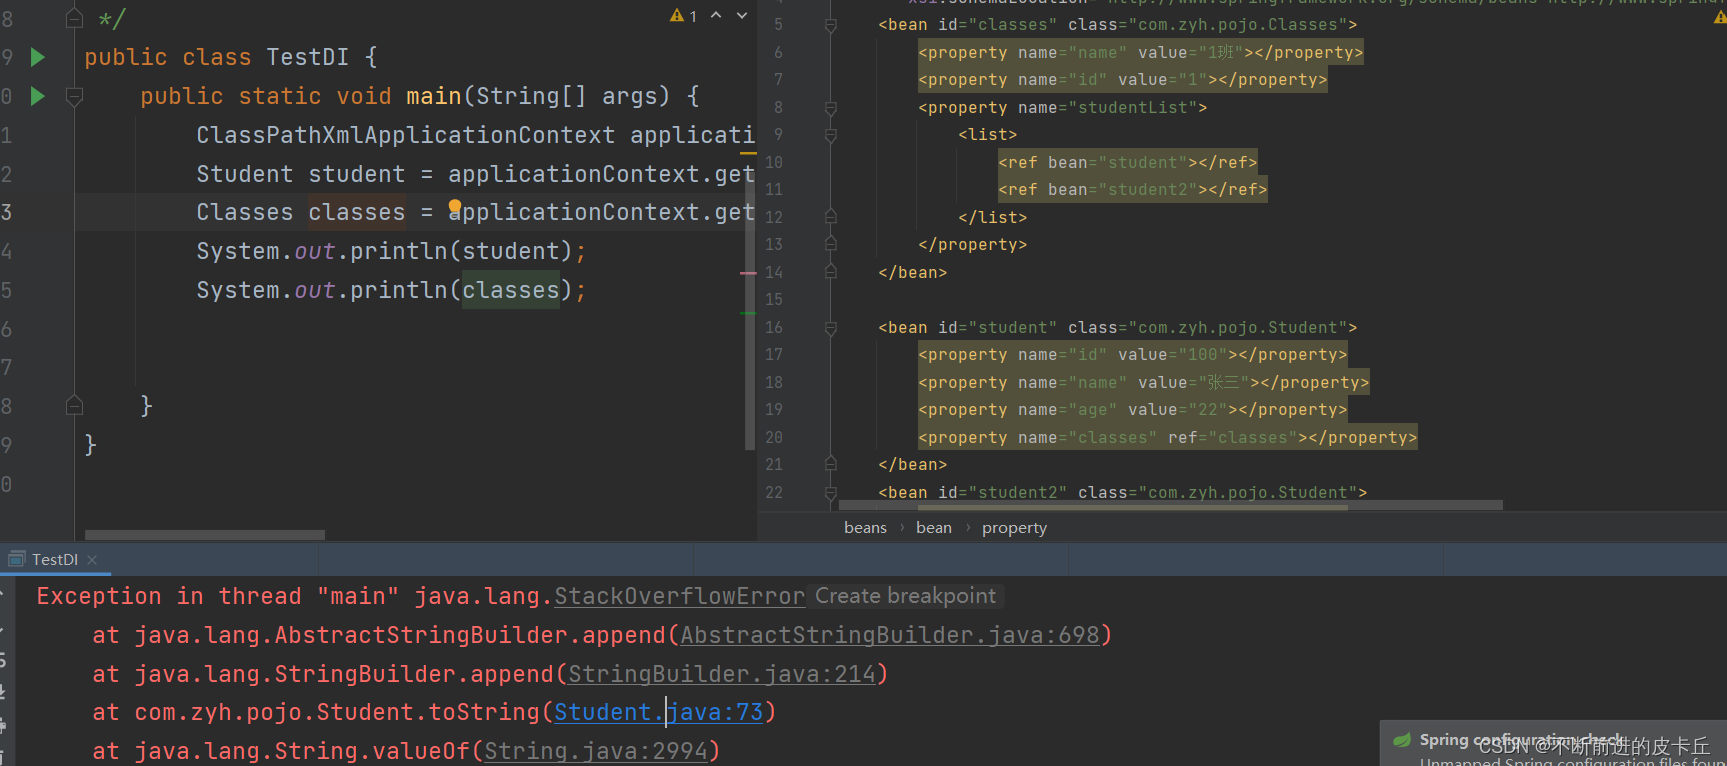Click the class name TestDI in declaration
Viewport: 1727px width, 766px height.
click(x=307, y=57)
